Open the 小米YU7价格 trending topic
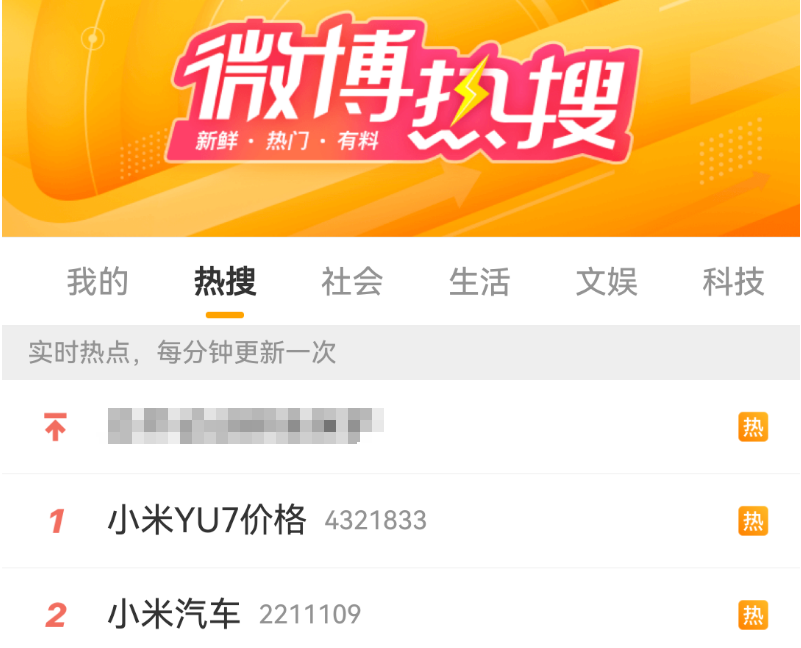The width and height of the screenshot is (801, 648). [x=207, y=520]
